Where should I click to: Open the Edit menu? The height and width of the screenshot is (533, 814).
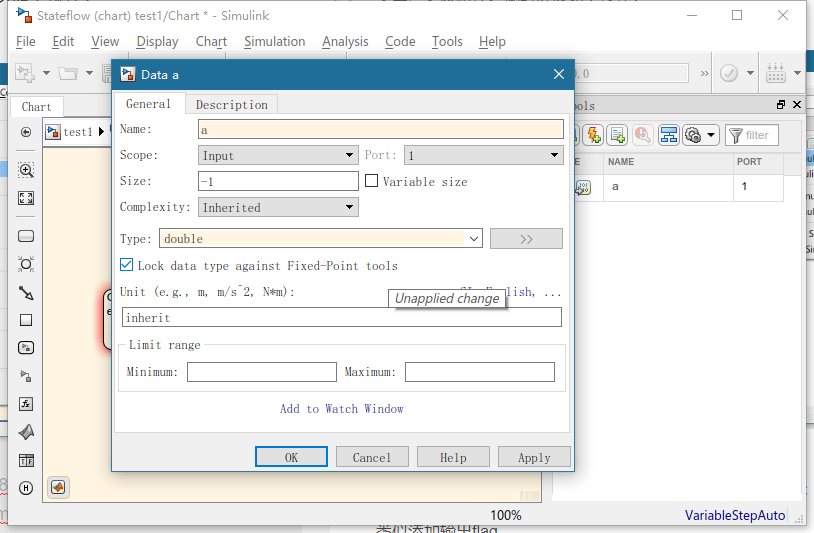coord(63,42)
